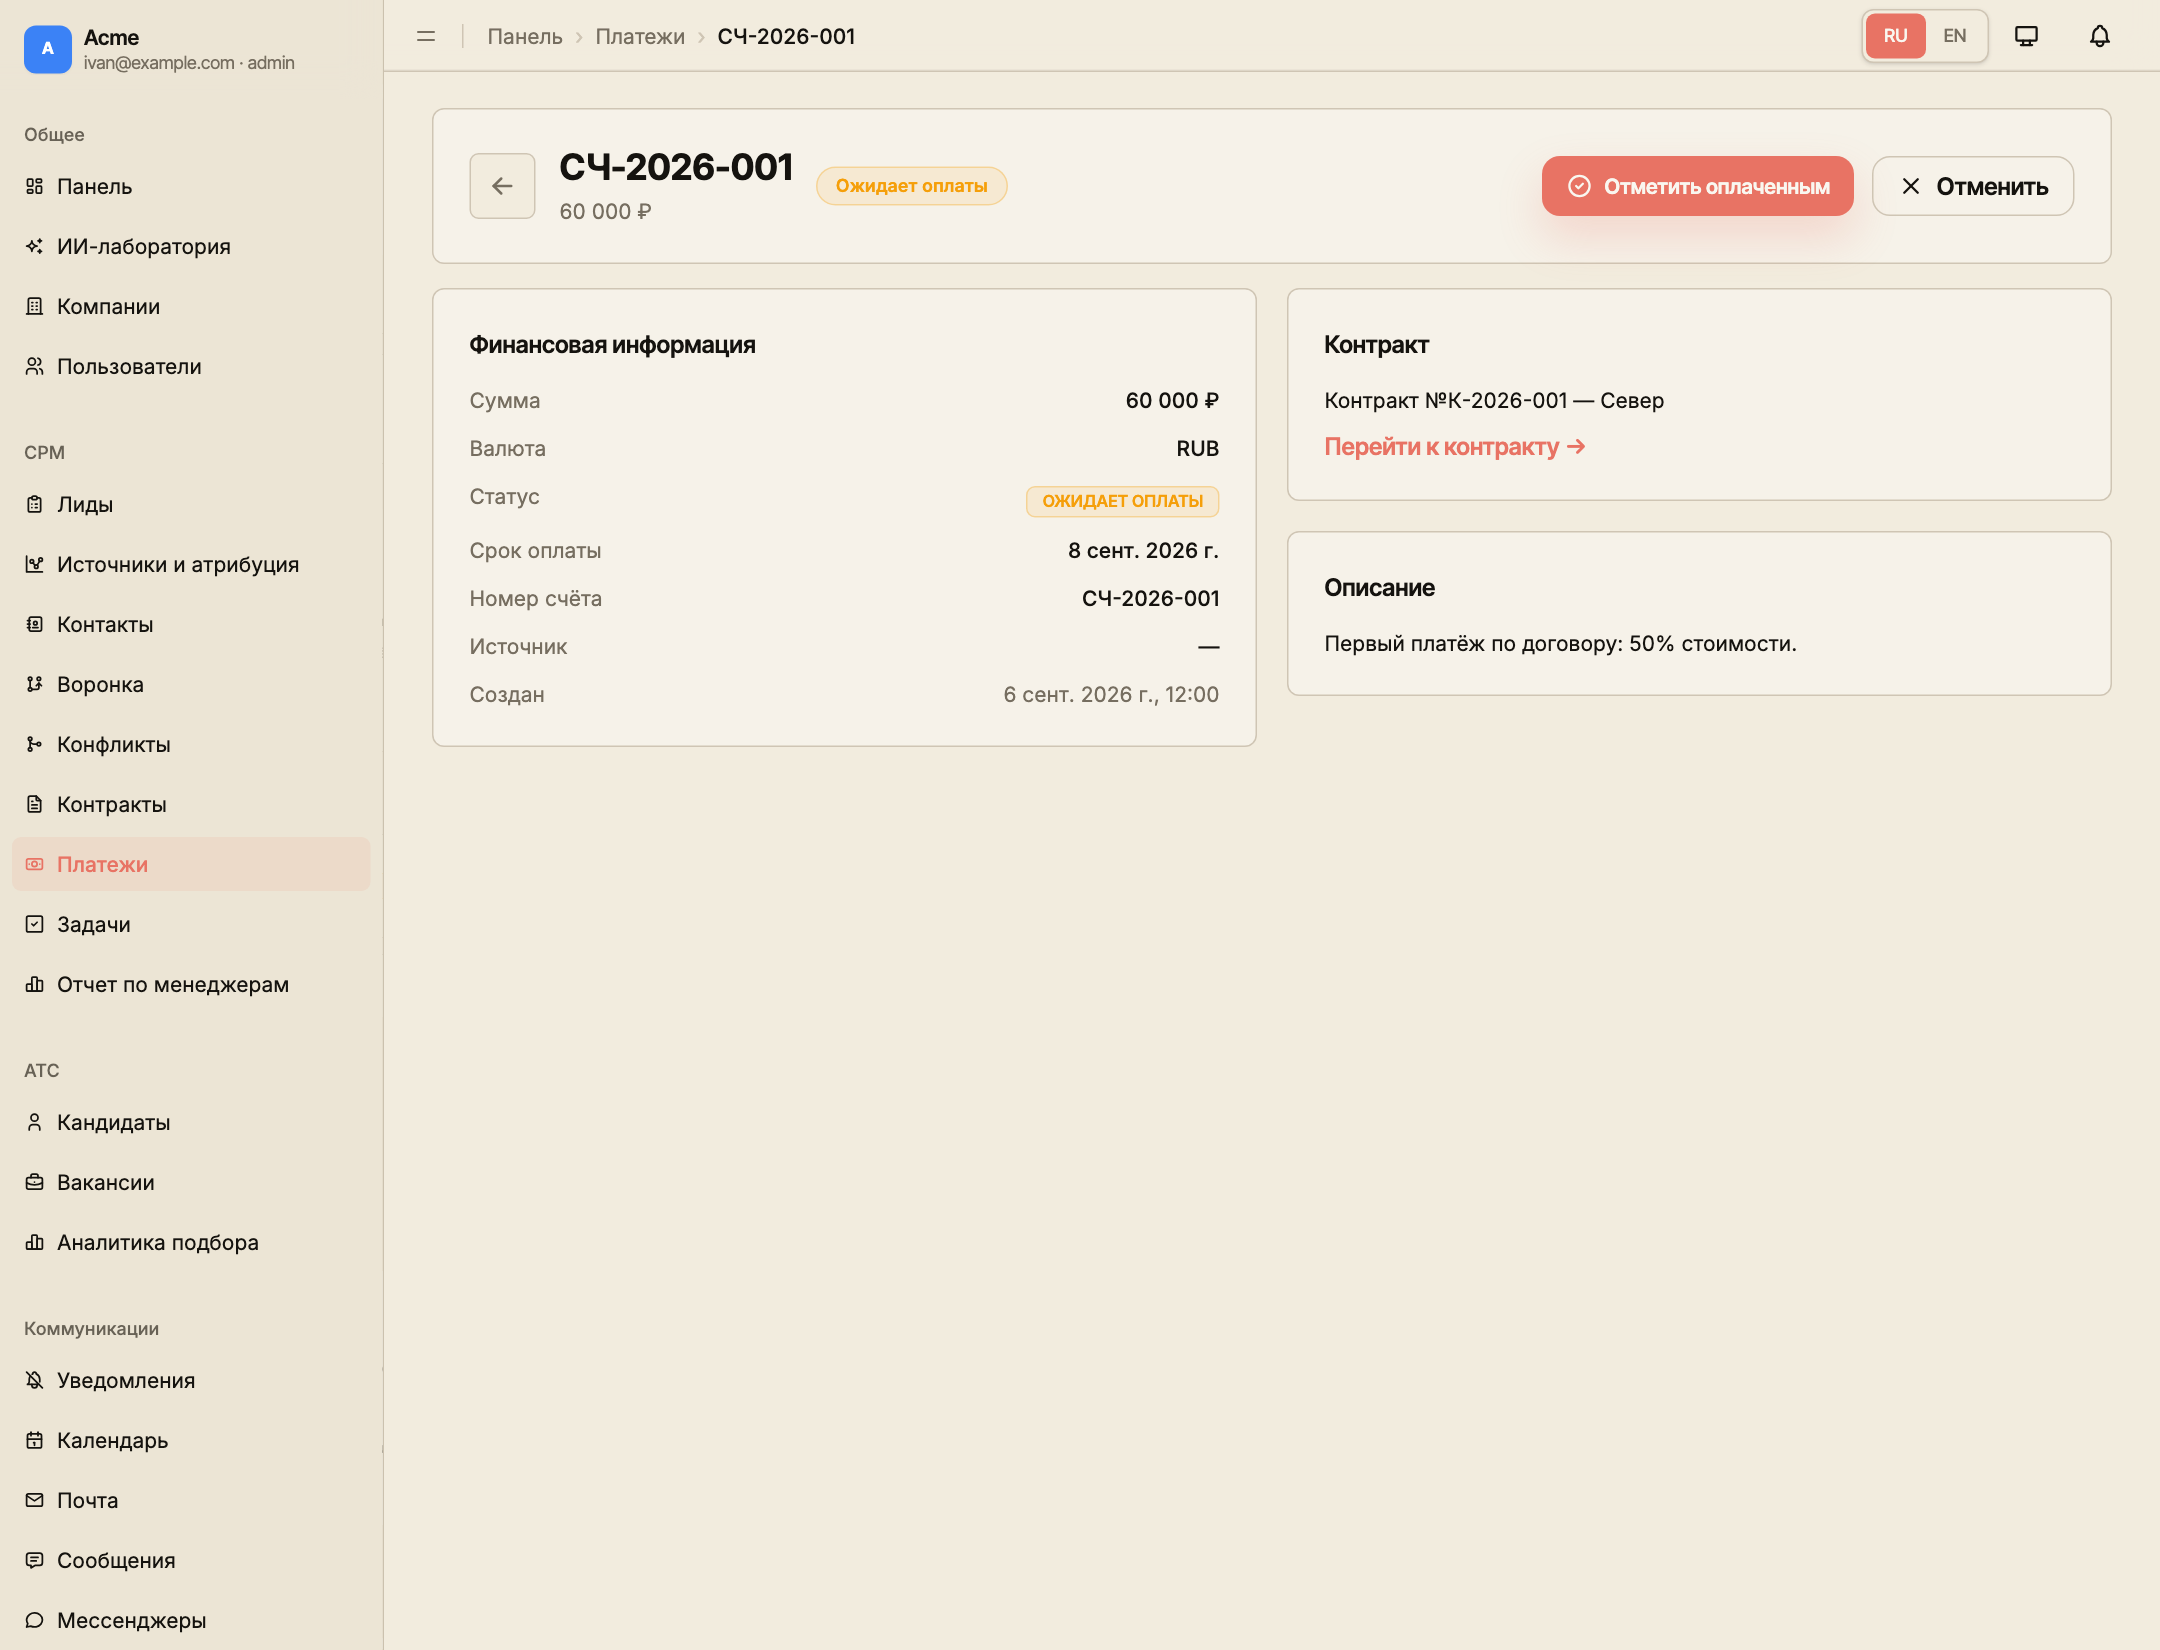Open ИИ-лаборатория sparkle icon
This screenshot has width=2160, height=1650.
click(x=35, y=246)
